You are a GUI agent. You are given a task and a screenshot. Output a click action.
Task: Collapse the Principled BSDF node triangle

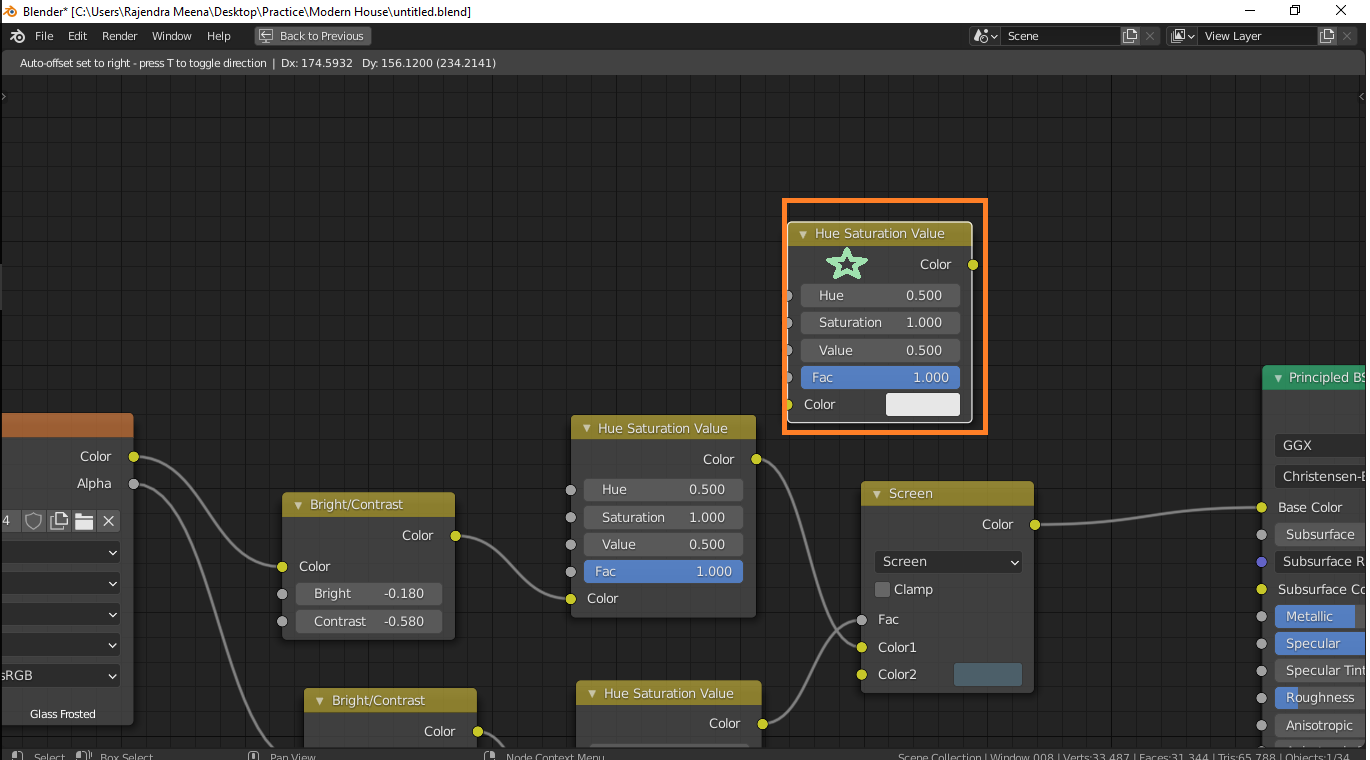pyautogui.click(x=1278, y=378)
